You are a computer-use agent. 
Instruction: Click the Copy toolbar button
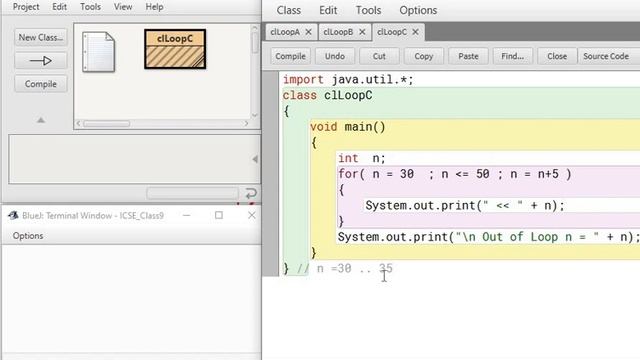(424, 56)
